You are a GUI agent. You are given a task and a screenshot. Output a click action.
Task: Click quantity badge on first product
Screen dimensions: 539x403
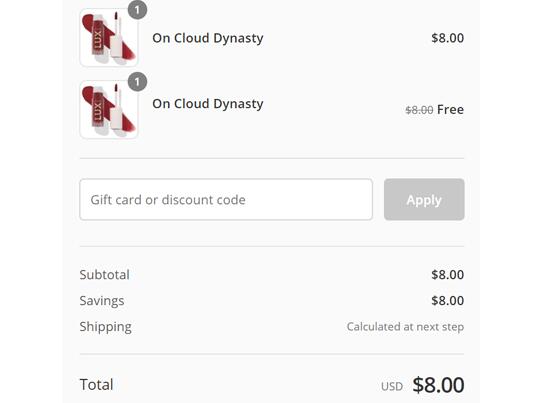(x=138, y=10)
